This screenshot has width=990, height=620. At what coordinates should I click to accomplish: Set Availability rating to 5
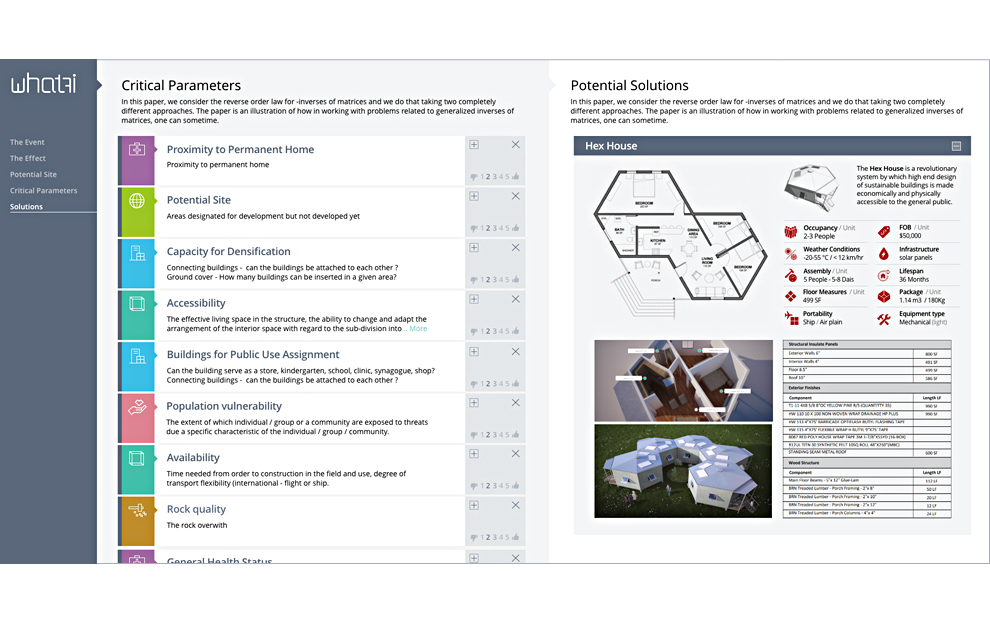click(x=509, y=486)
